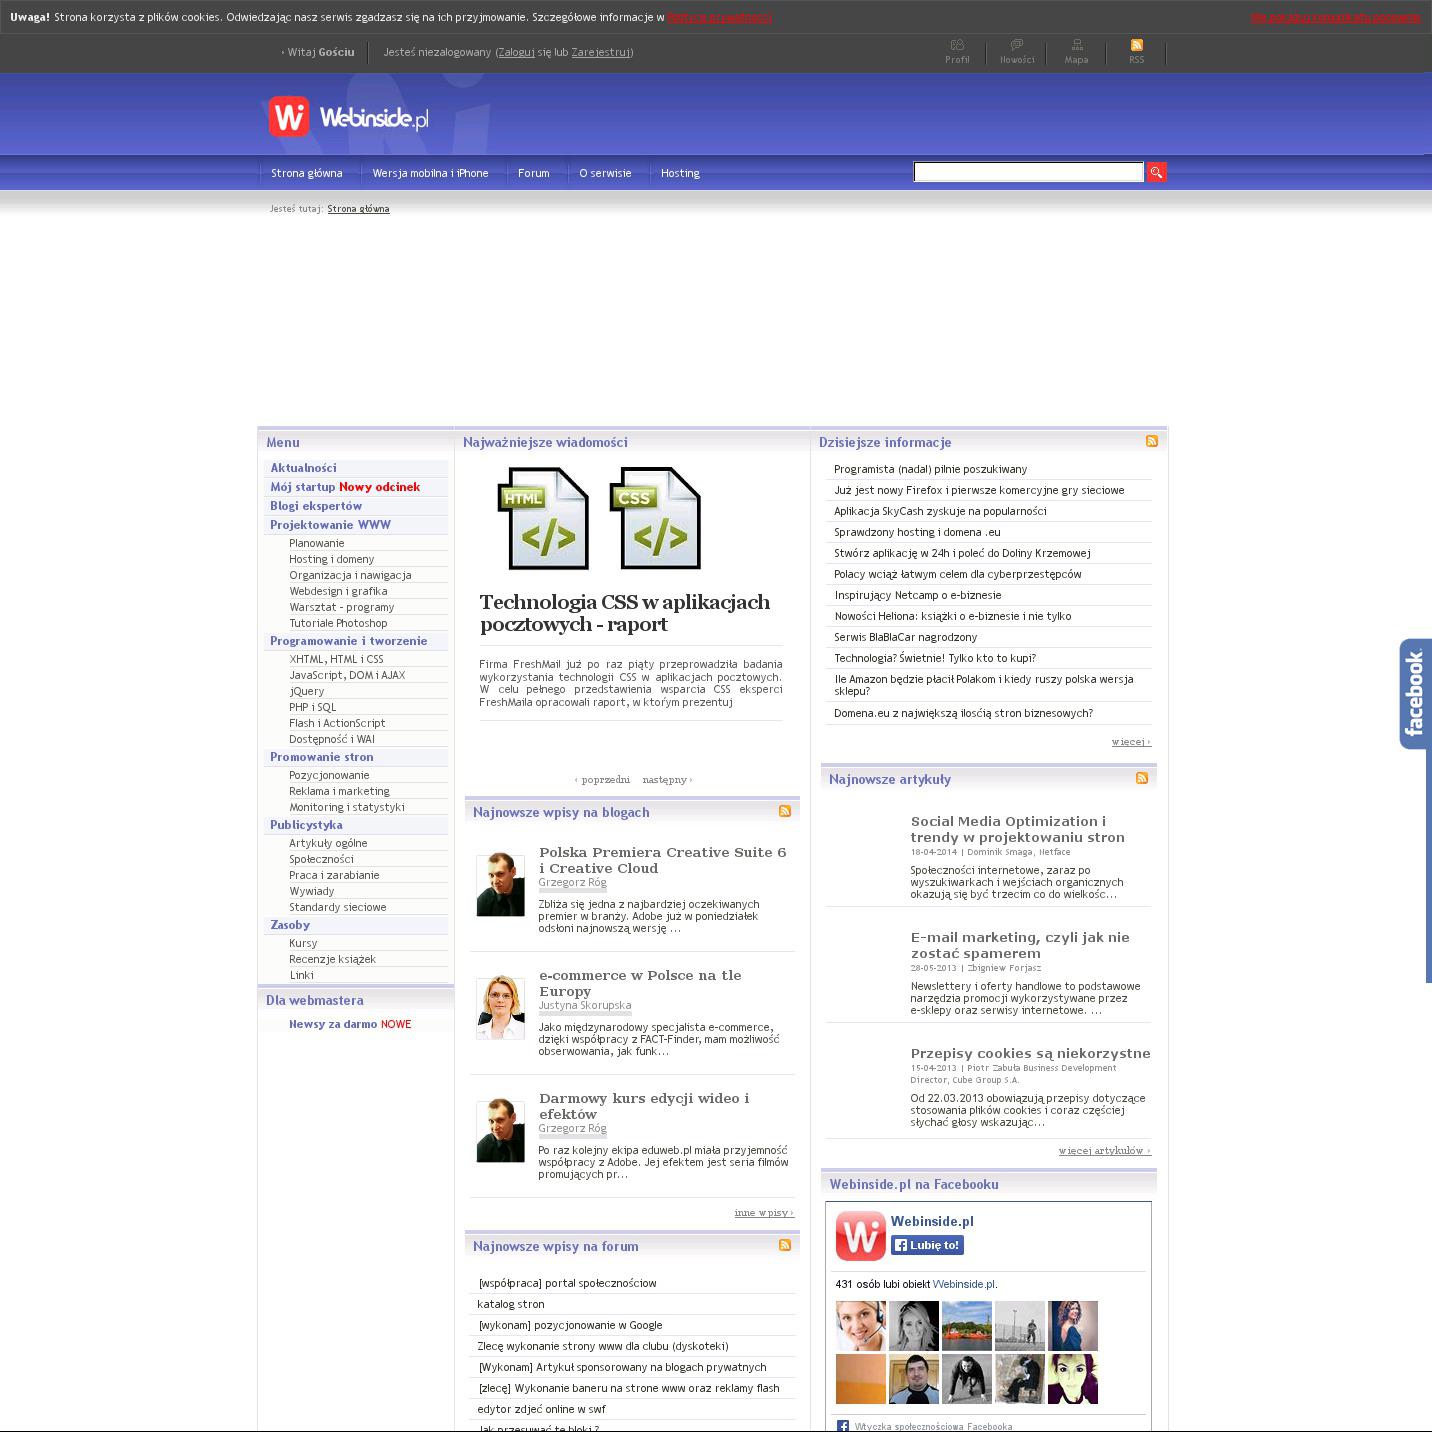Screen dimensions: 1432x1432
Task: Go to next featured news item
Action: pyautogui.click(x=667, y=780)
